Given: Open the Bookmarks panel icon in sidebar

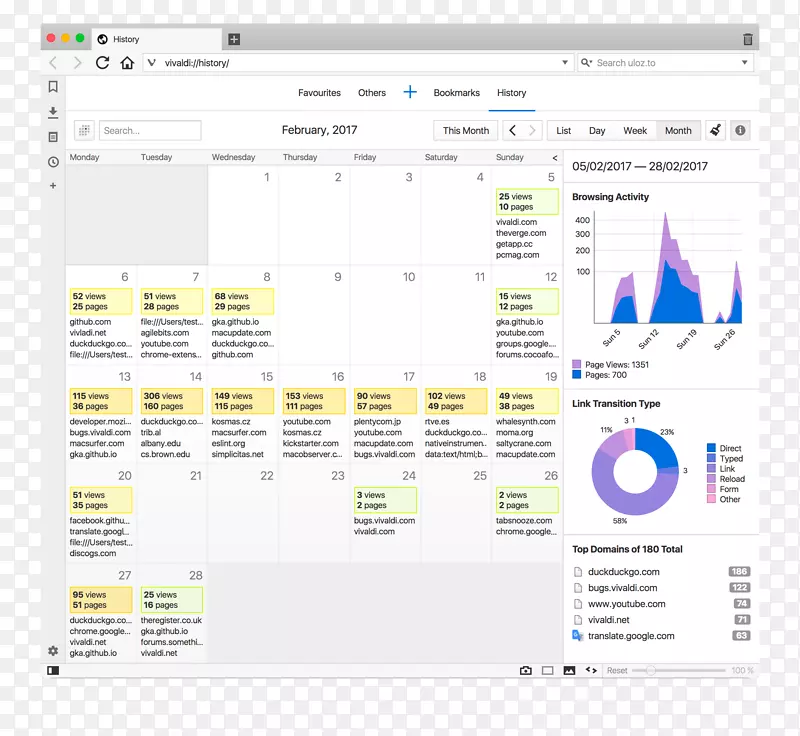Looking at the screenshot, I should [53, 87].
